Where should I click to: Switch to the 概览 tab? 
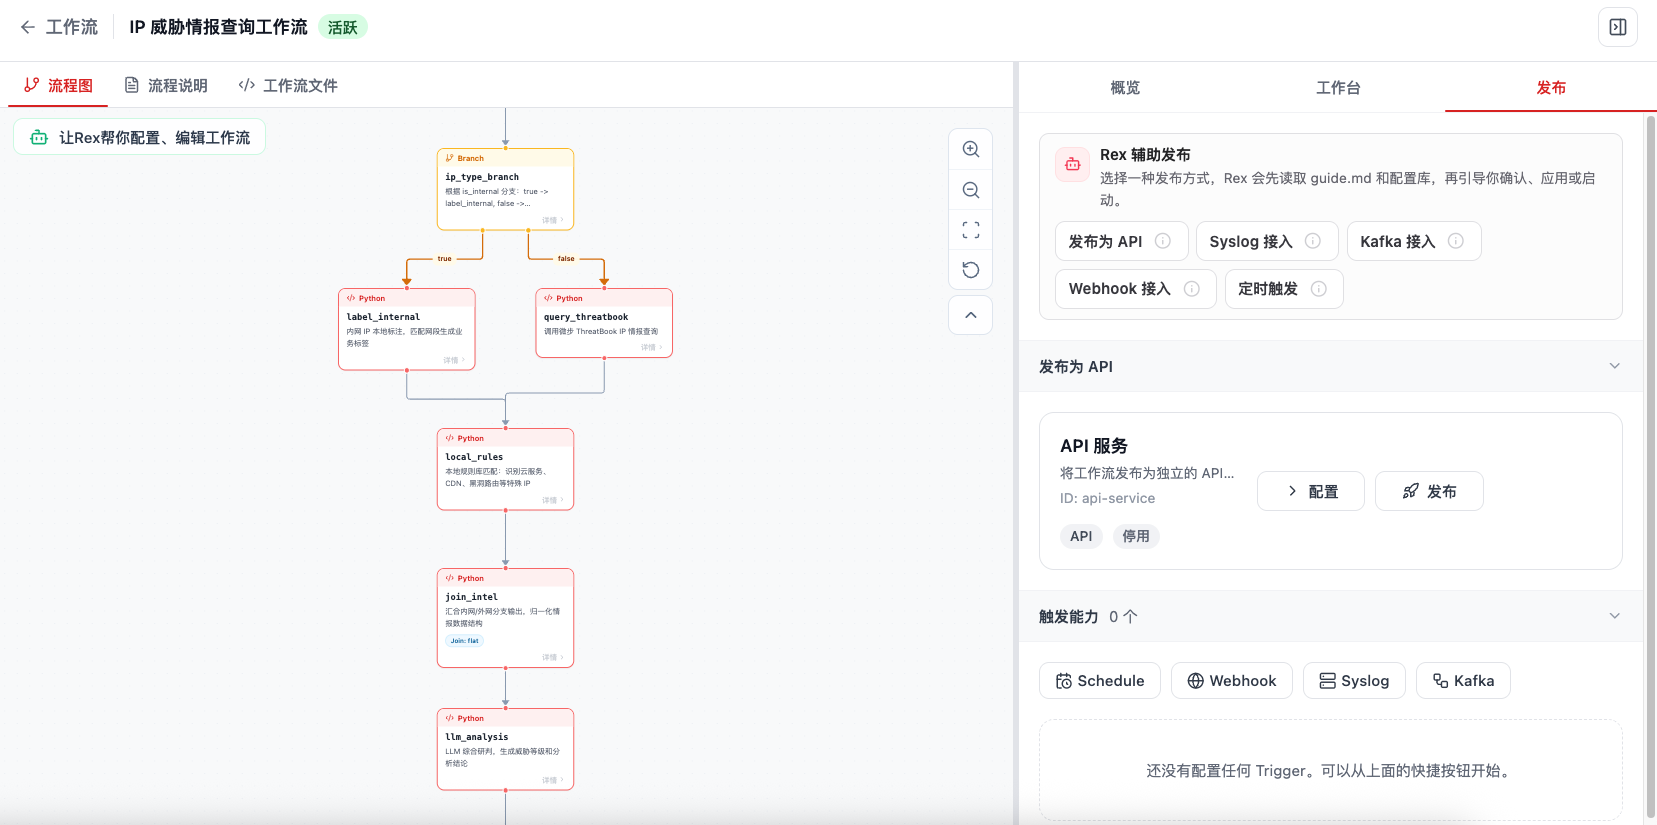pyautogui.click(x=1125, y=88)
